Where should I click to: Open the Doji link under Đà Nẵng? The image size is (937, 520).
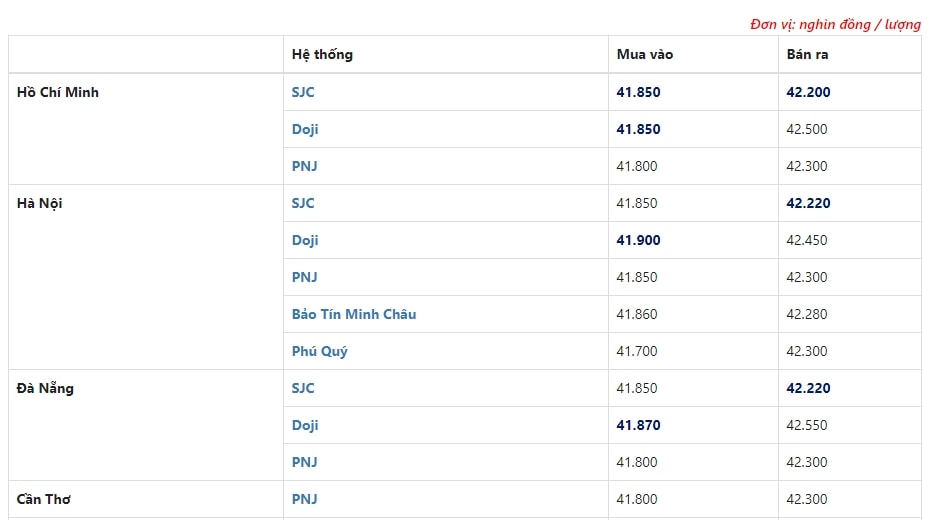[x=305, y=426]
